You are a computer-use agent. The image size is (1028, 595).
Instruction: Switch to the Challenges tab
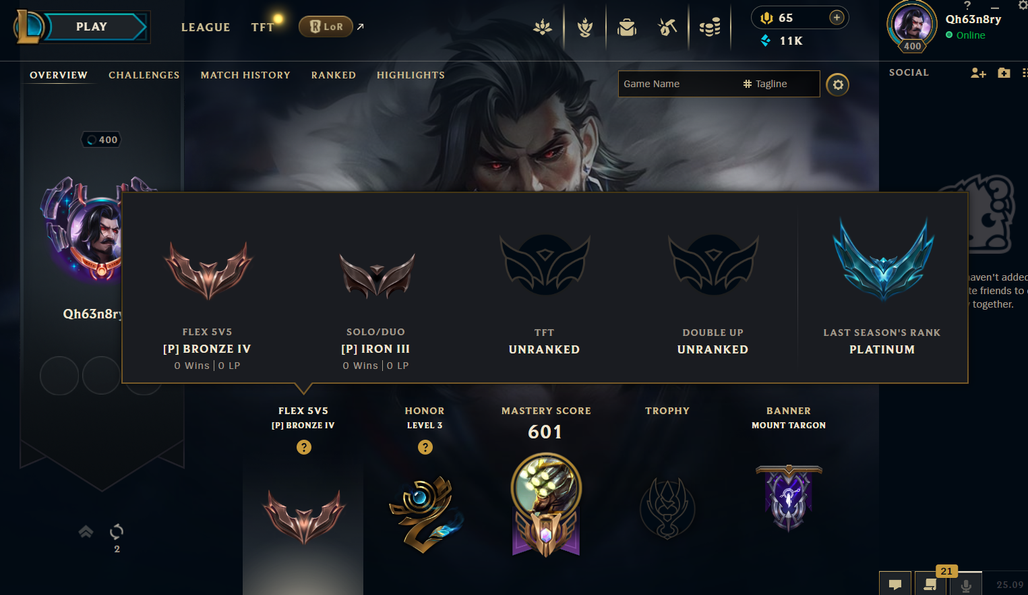tap(144, 75)
